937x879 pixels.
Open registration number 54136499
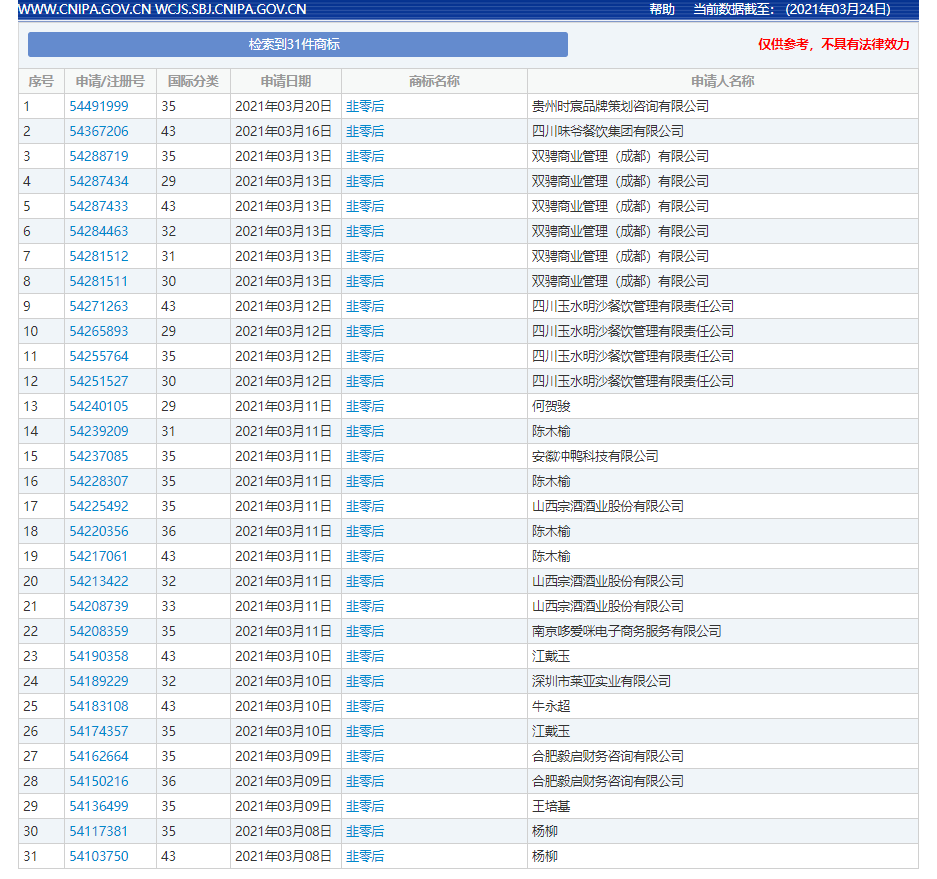(99, 807)
